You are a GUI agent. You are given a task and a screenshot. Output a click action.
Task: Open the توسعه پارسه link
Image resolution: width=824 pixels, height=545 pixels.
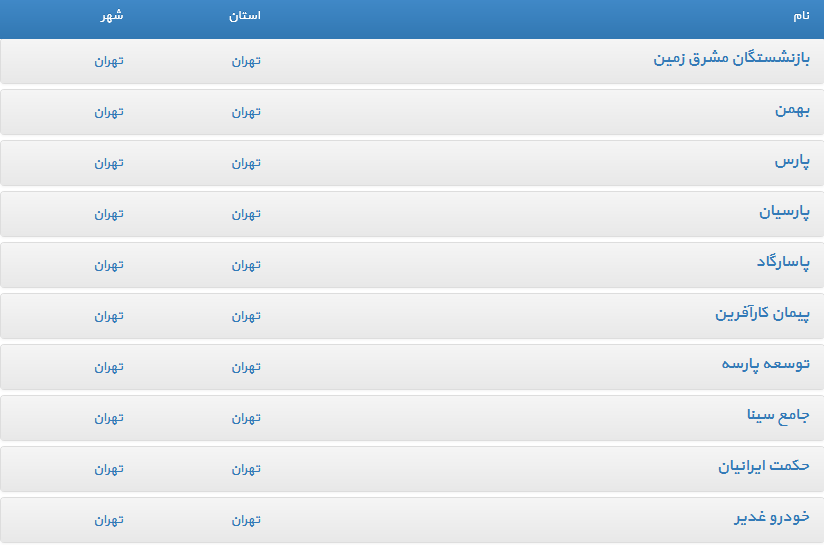765,364
